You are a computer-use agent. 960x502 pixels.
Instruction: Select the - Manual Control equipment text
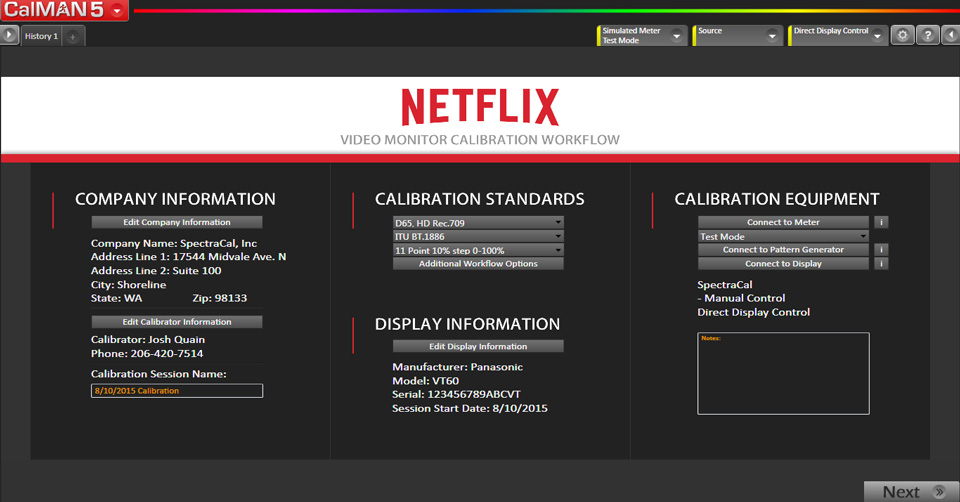click(x=741, y=298)
